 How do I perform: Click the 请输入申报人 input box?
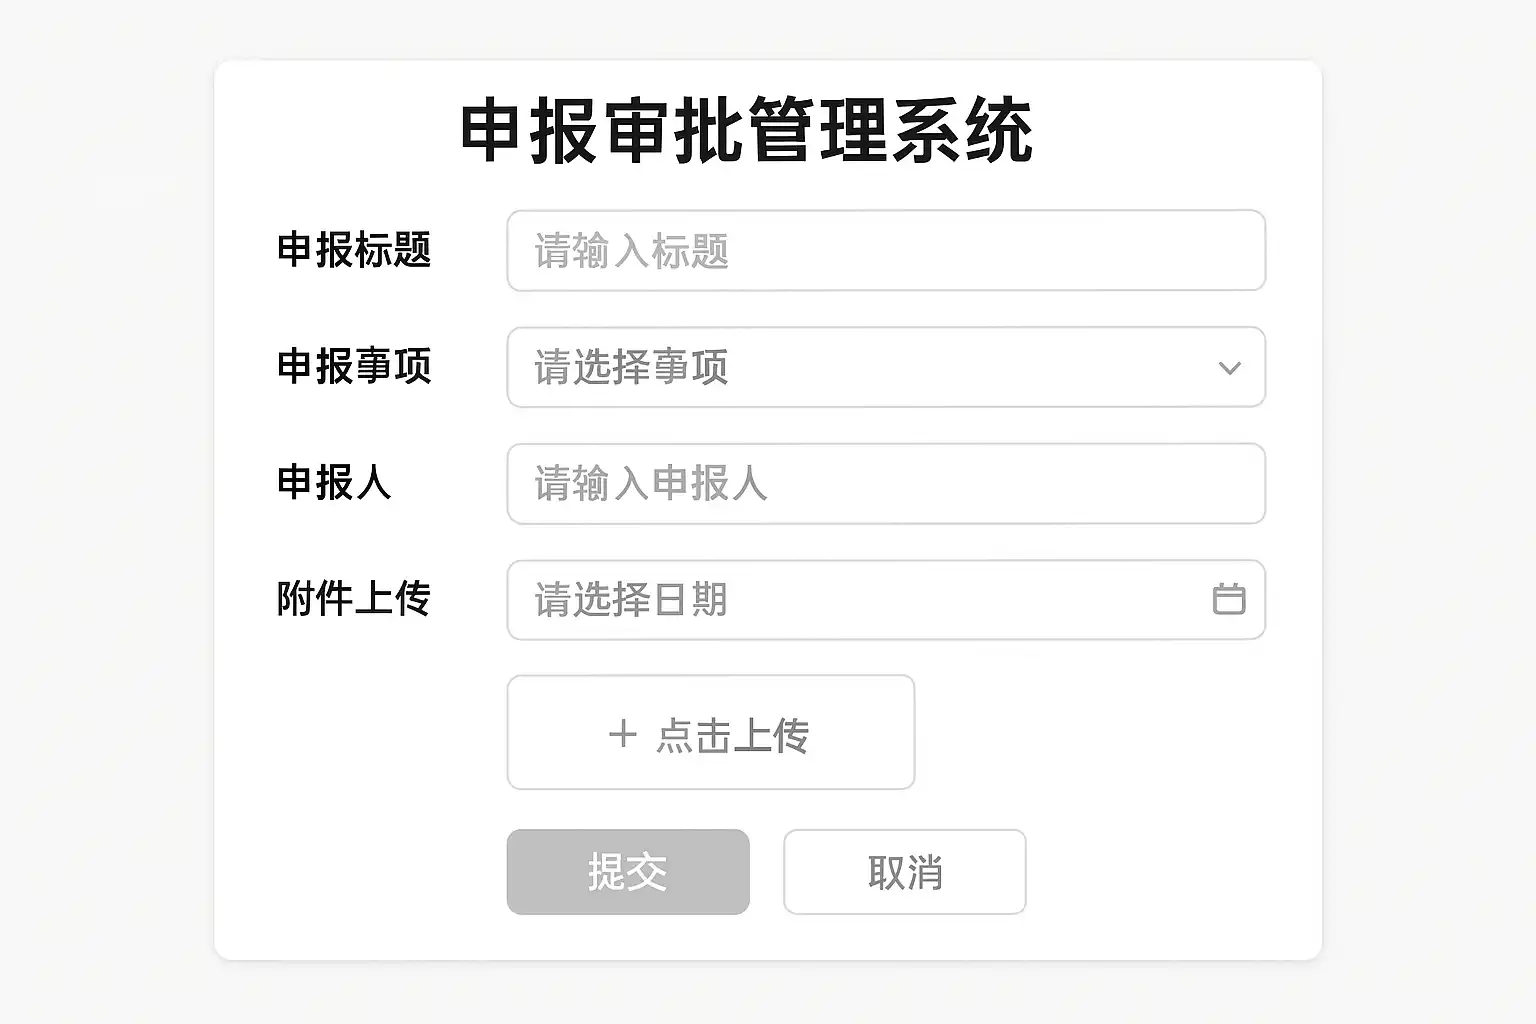point(885,484)
